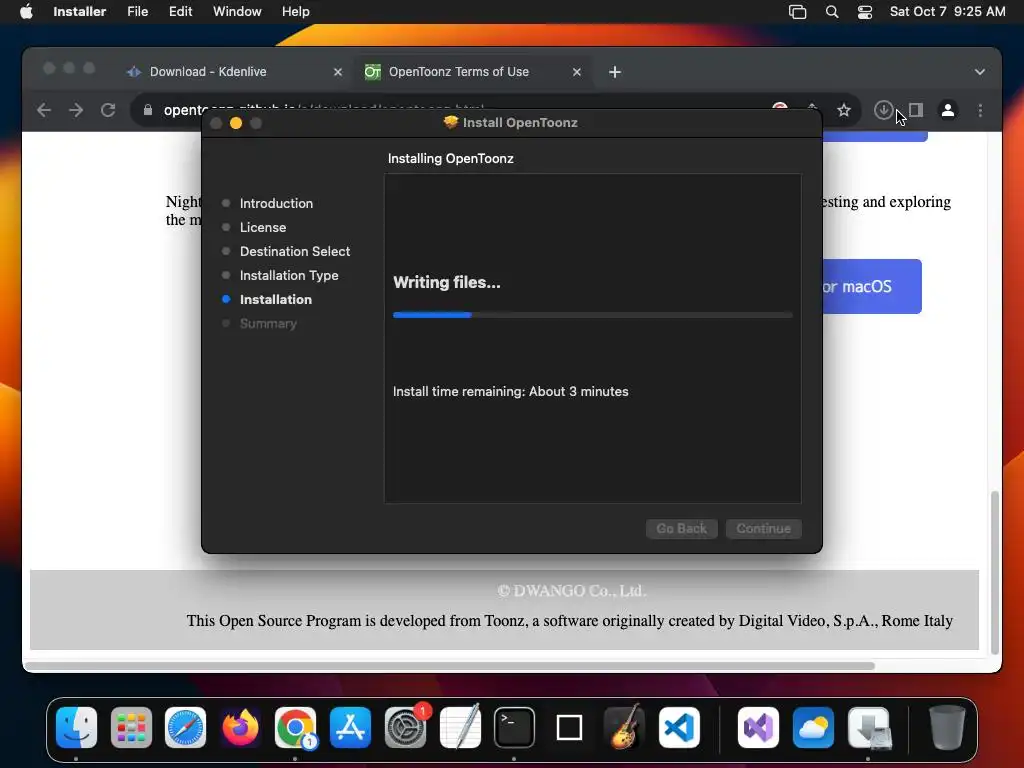Screen dimensions: 1024x768
Task: Select the Summary step in installer
Action: [x=268, y=323]
